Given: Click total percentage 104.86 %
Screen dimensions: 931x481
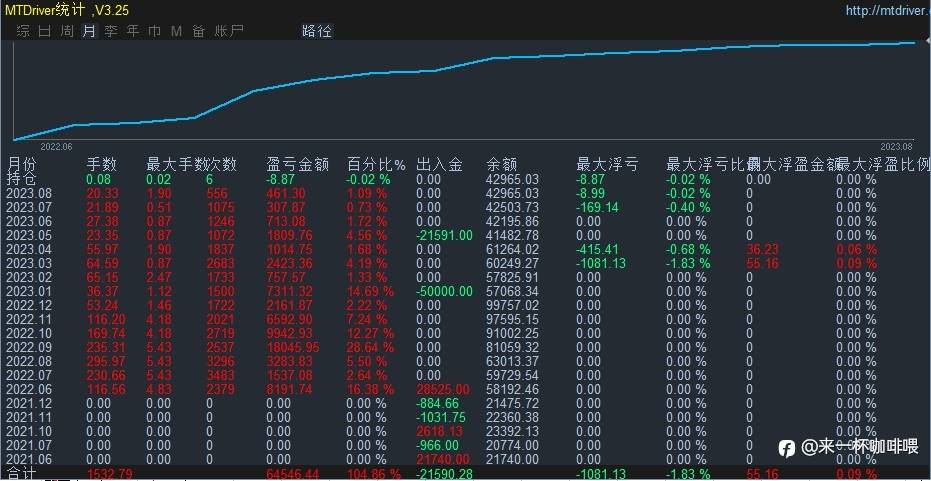Looking at the screenshot, I should point(374,474).
